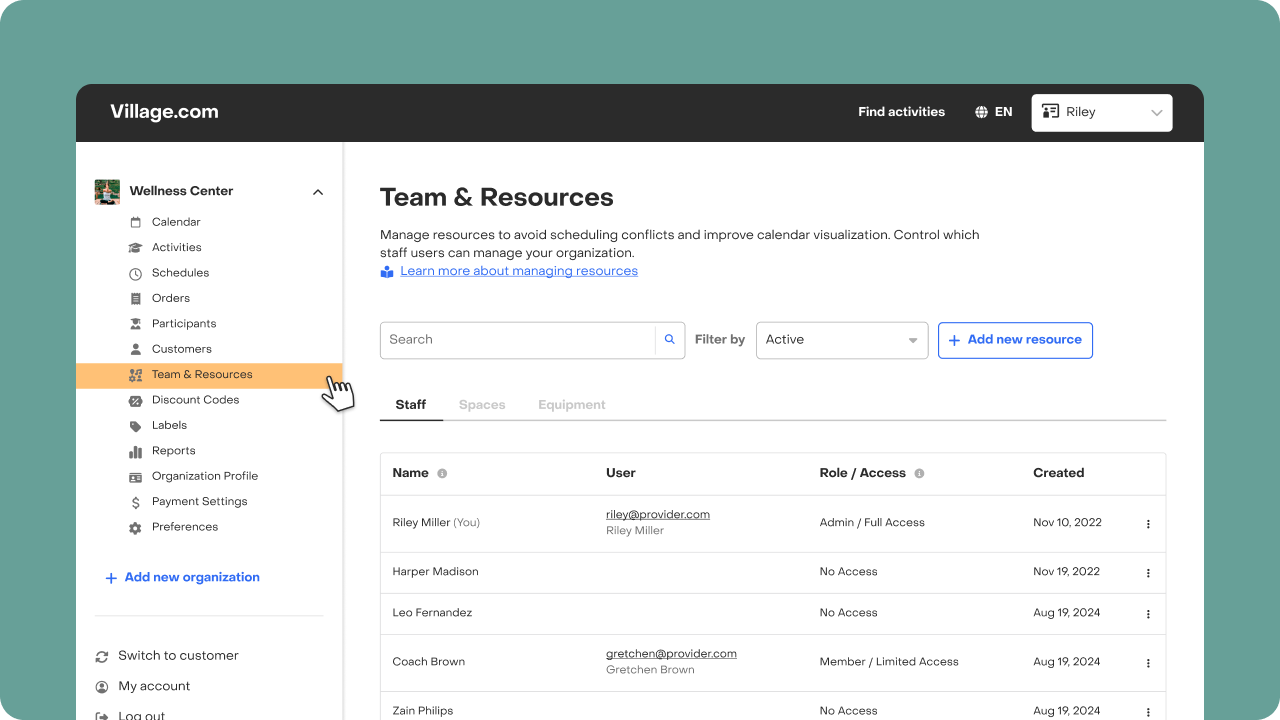
Task: Click the Nov 10, 2022 date cell
Action: (x=1067, y=523)
